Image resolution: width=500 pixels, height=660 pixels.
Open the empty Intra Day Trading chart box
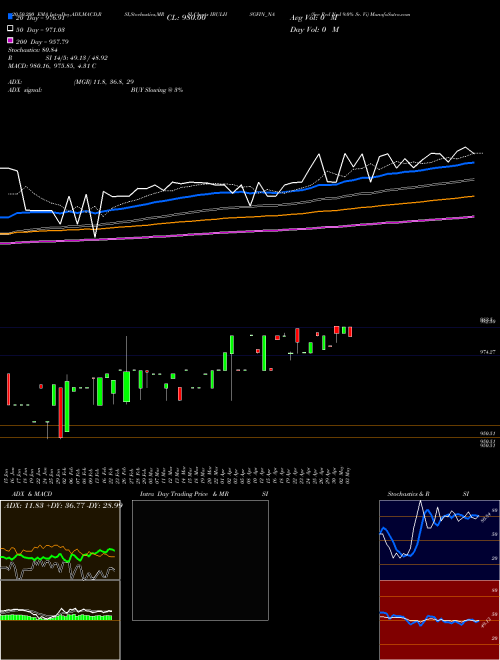200,560
